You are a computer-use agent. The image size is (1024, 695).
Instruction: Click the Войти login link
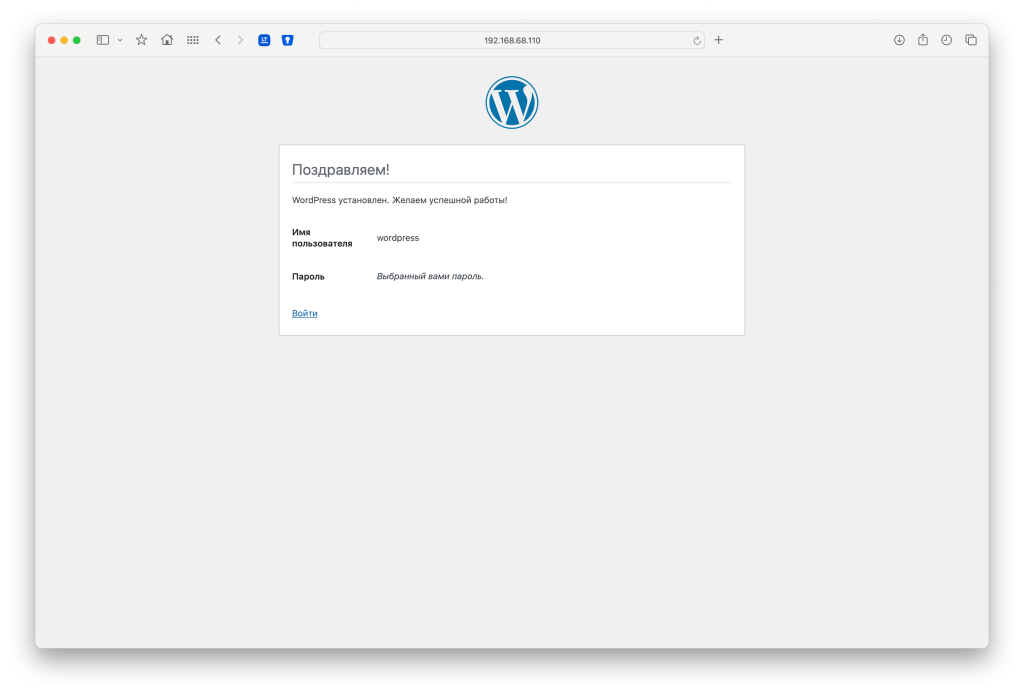(x=304, y=313)
